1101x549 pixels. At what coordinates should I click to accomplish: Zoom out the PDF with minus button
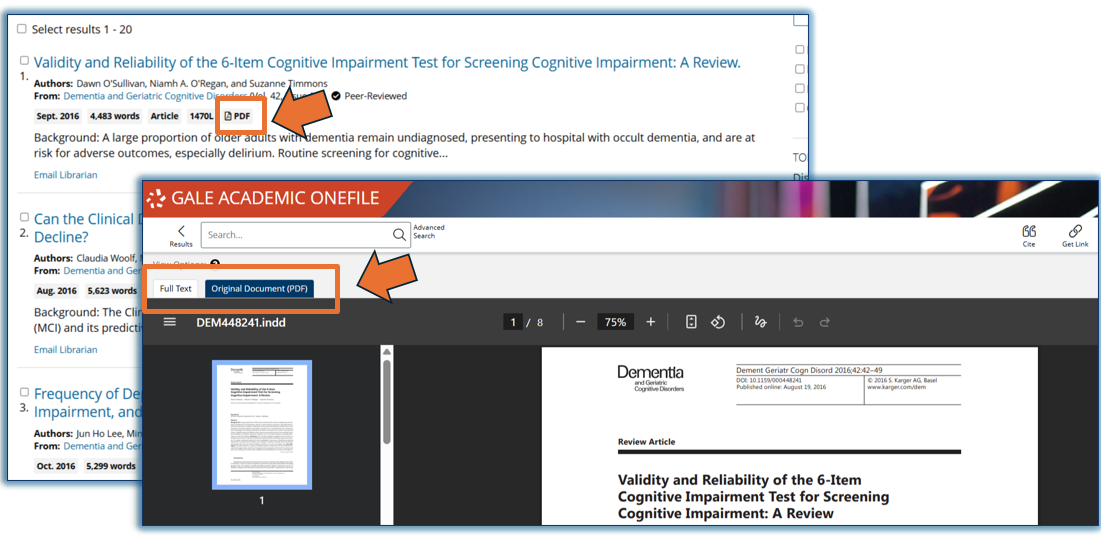(x=580, y=322)
